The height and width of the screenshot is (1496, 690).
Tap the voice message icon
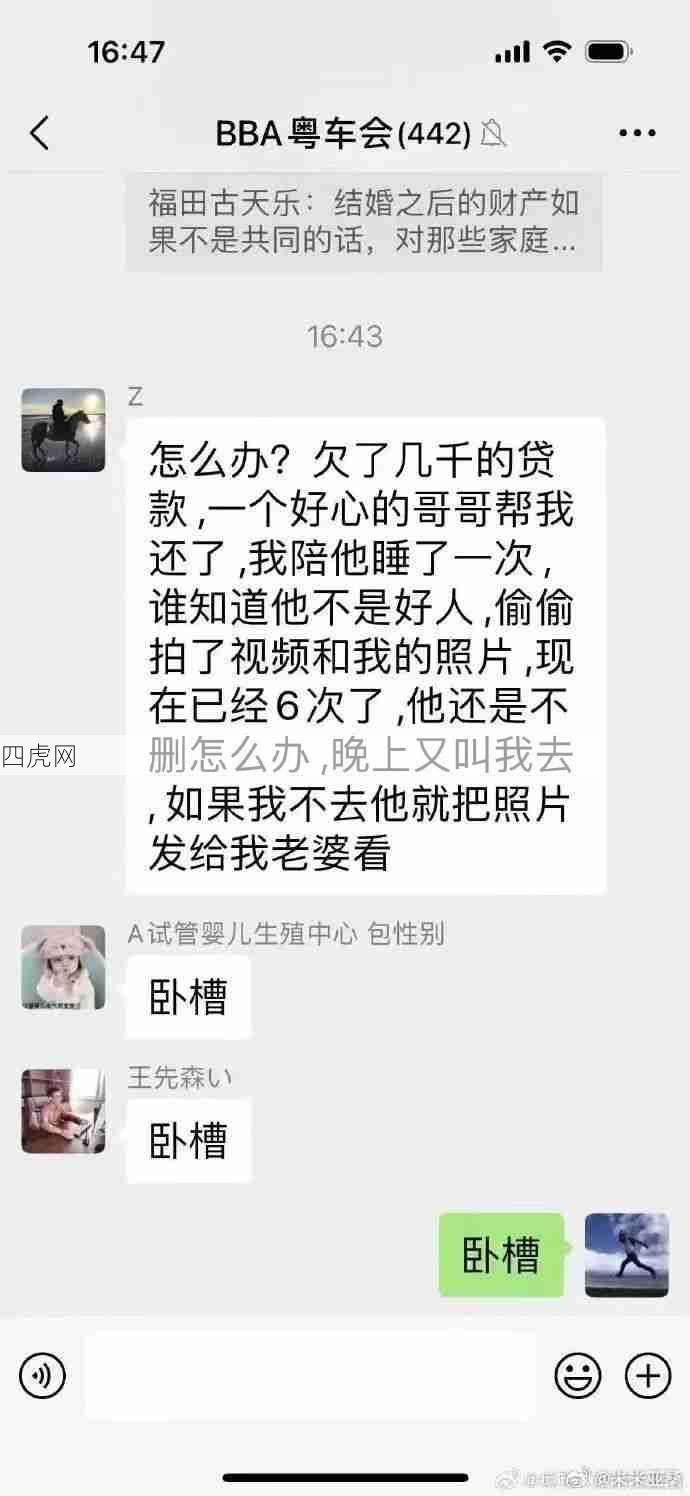(42, 1376)
